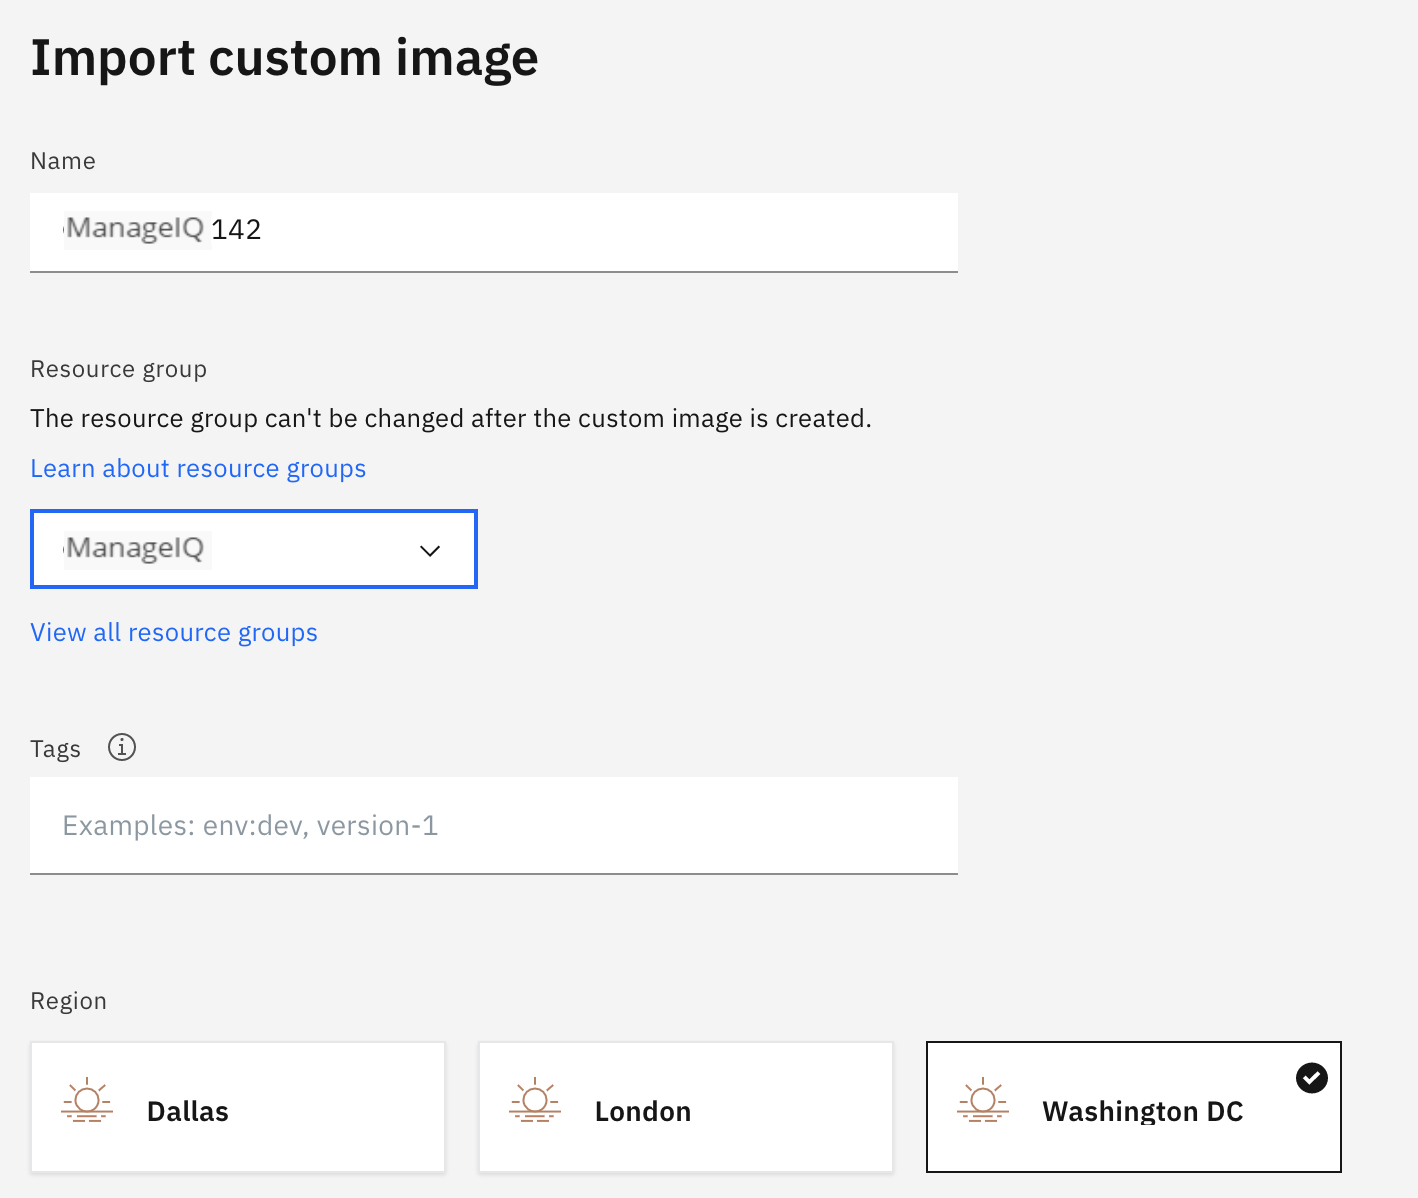1418x1198 pixels.
Task: Click the Resource group label text
Action: point(118,368)
